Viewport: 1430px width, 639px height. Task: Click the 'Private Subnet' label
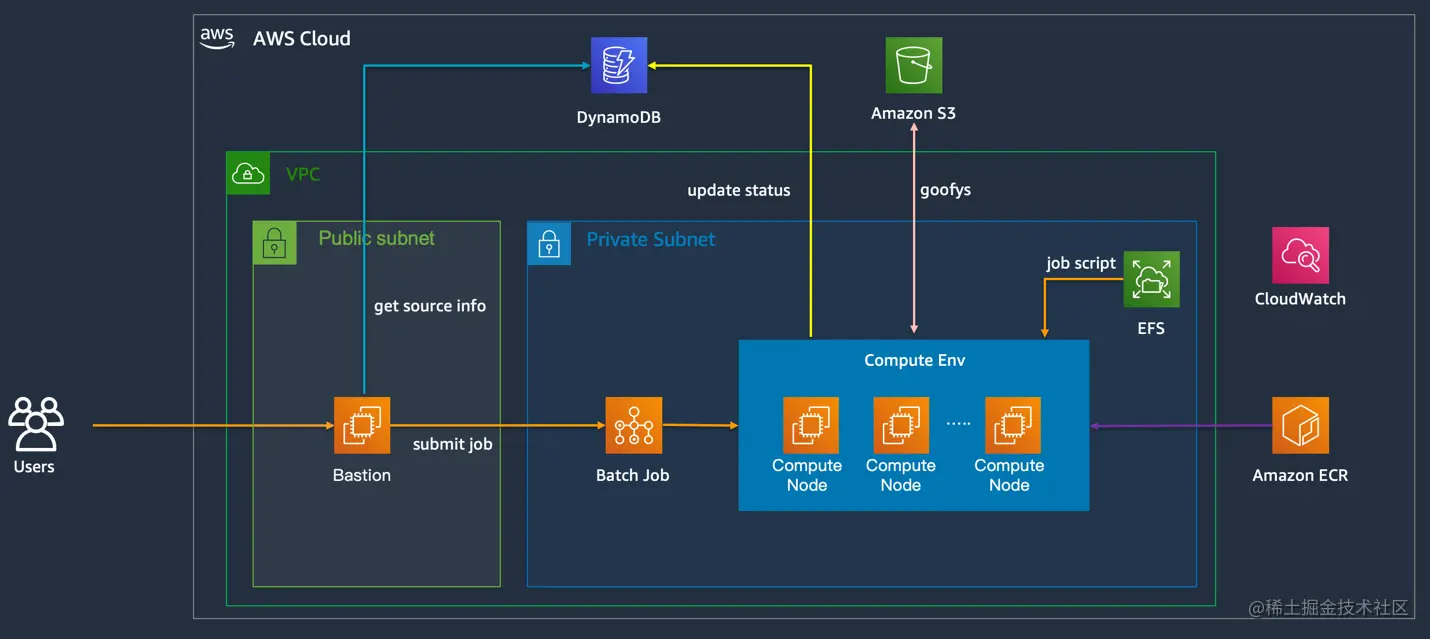(x=651, y=239)
